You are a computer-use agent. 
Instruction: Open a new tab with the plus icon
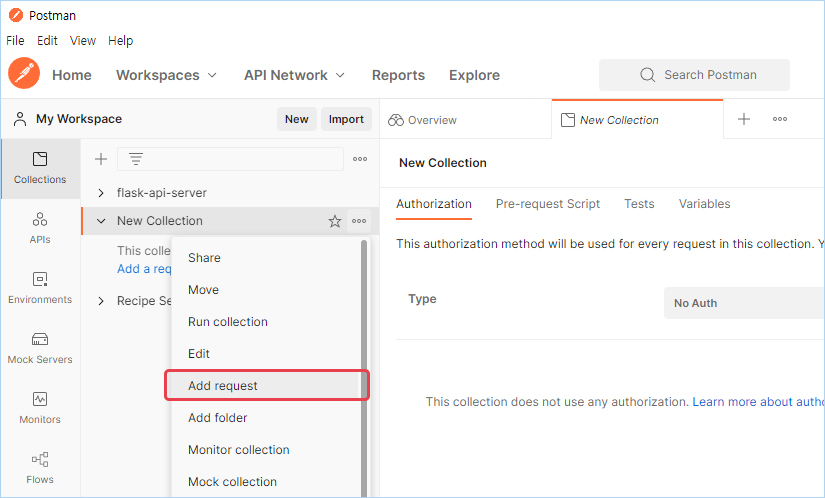coord(743,119)
